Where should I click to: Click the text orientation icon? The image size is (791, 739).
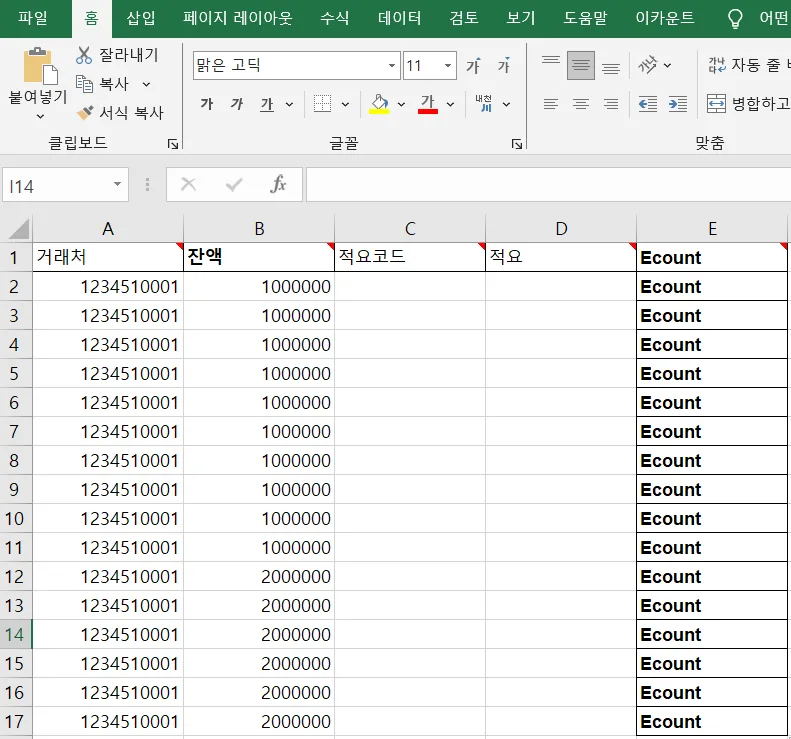pyautogui.click(x=648, y=65)
